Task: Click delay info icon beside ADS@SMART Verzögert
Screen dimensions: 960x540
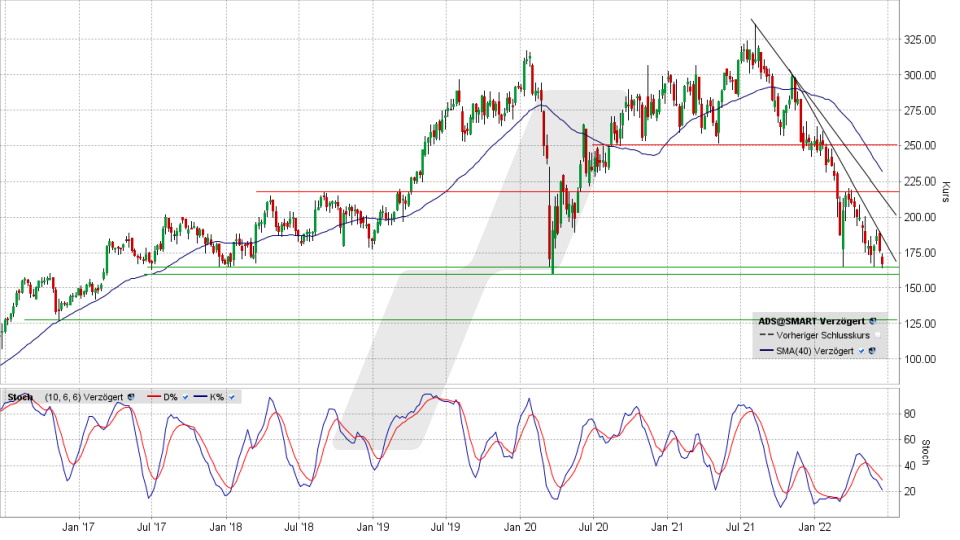Action: (872, 321)
